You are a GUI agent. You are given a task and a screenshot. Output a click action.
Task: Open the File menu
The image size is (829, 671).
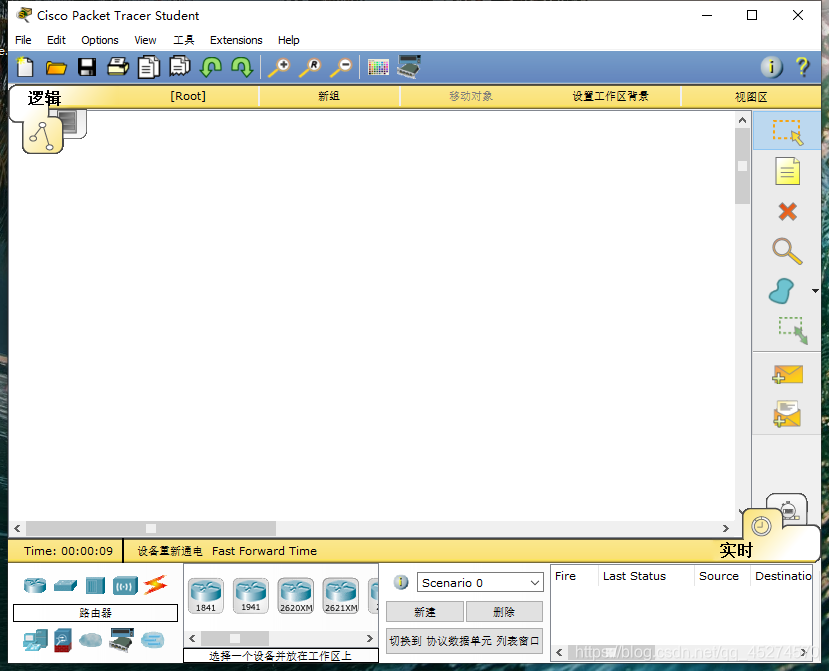click(x=23, y=40)
